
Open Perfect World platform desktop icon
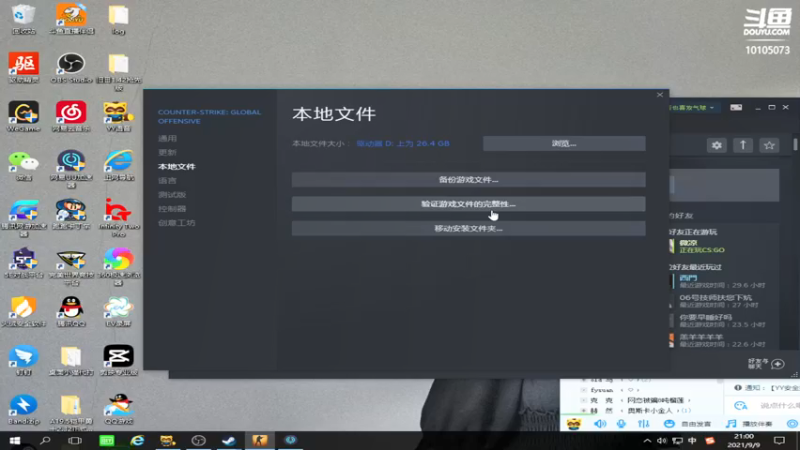coord(71,267)
